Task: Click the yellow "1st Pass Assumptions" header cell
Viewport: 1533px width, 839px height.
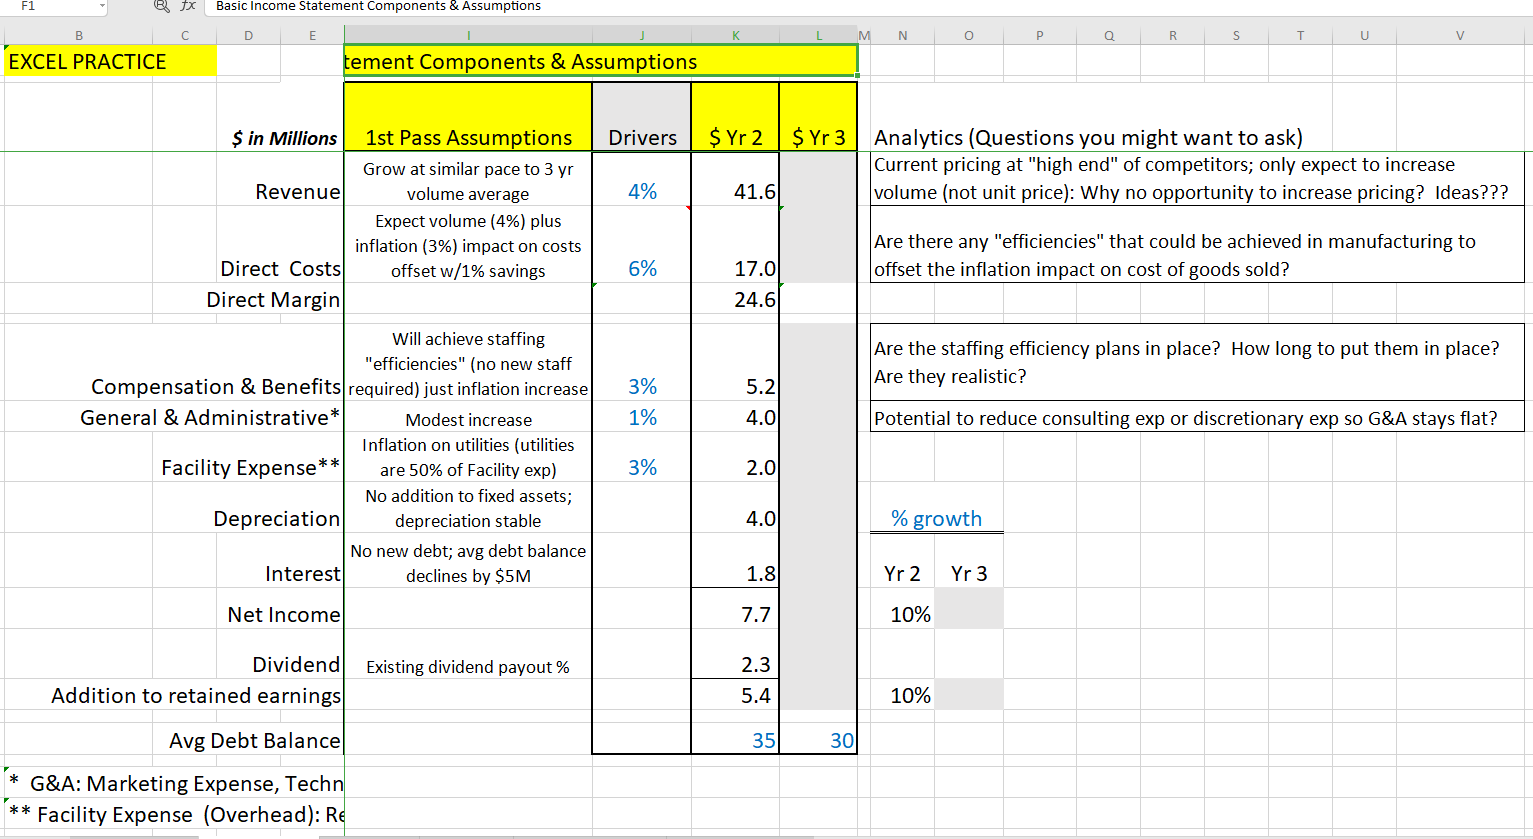Action: coord(467,117)
